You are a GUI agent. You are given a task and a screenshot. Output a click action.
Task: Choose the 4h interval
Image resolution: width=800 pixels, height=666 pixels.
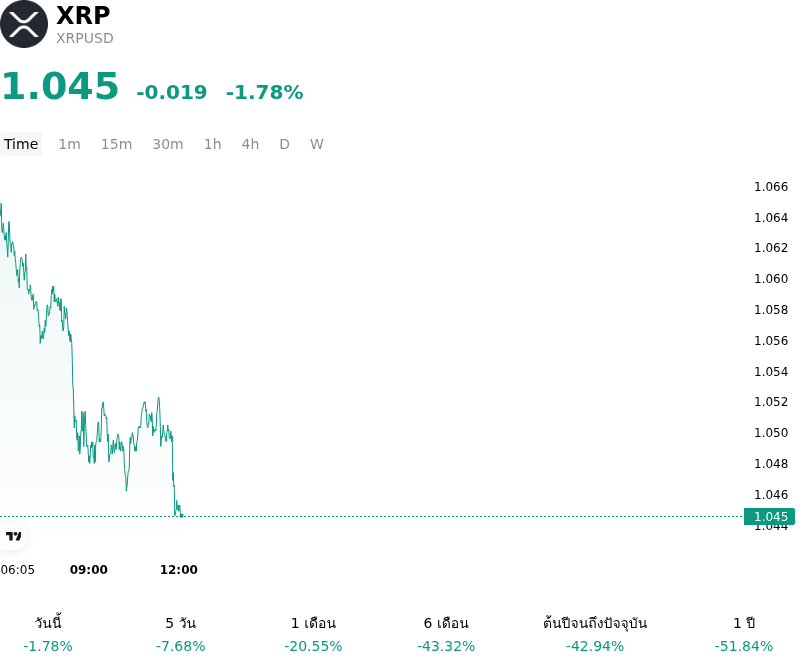pos(250,144)
